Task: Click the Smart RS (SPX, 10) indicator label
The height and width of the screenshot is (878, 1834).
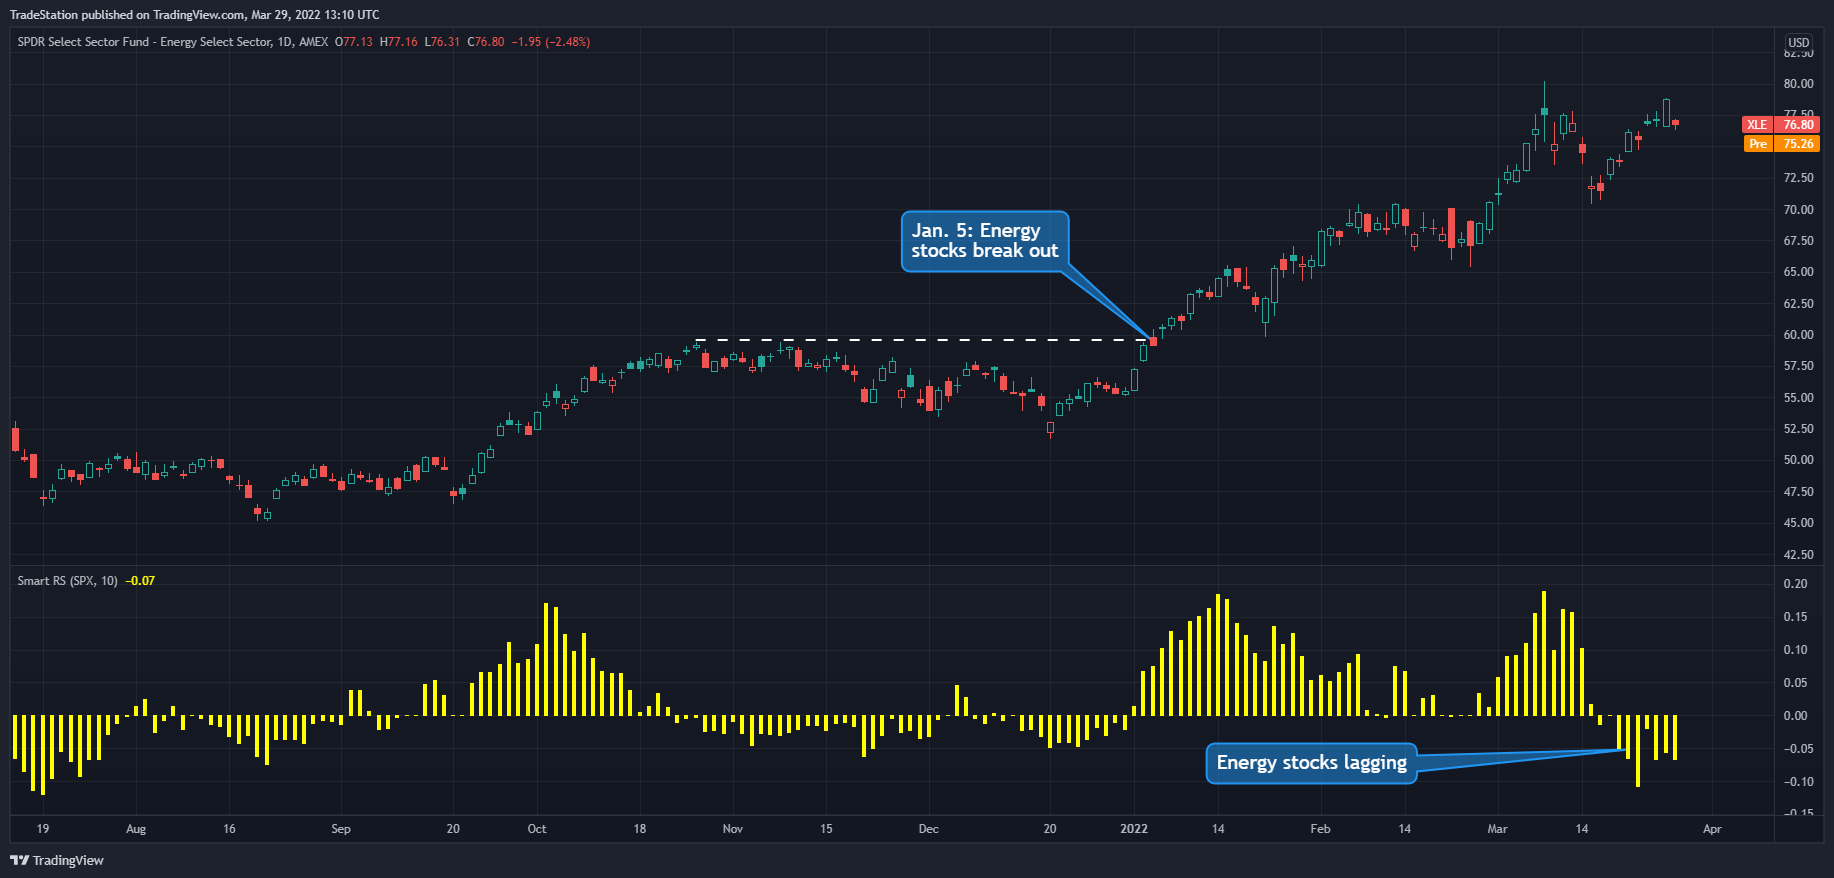Action: 67,581
